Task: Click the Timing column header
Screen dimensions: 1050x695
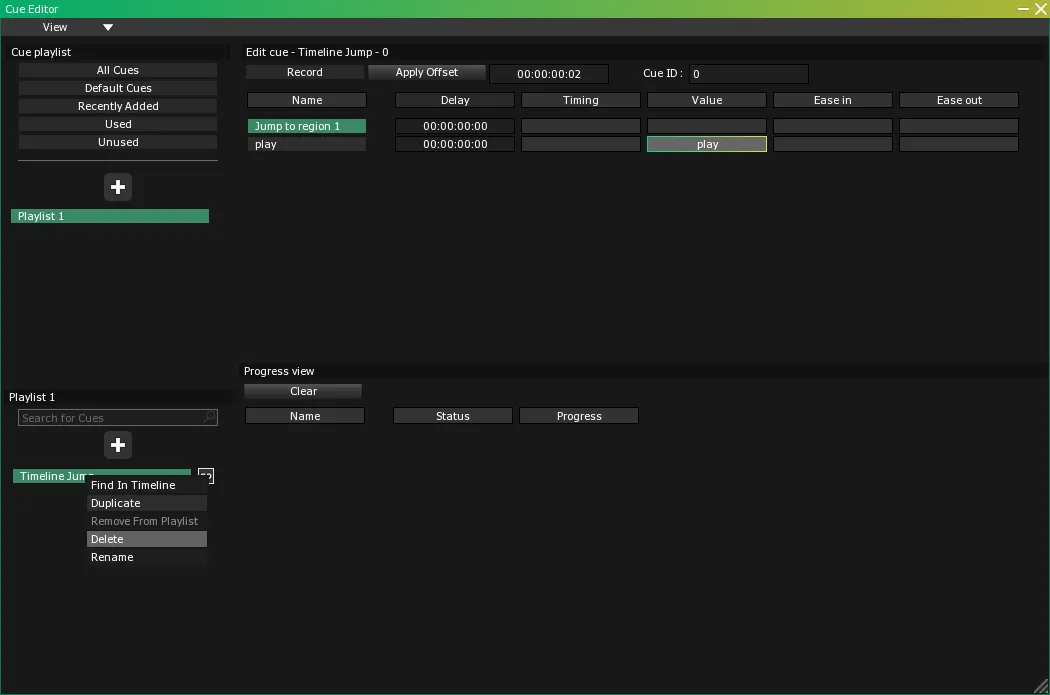Action: pos(581,100)
